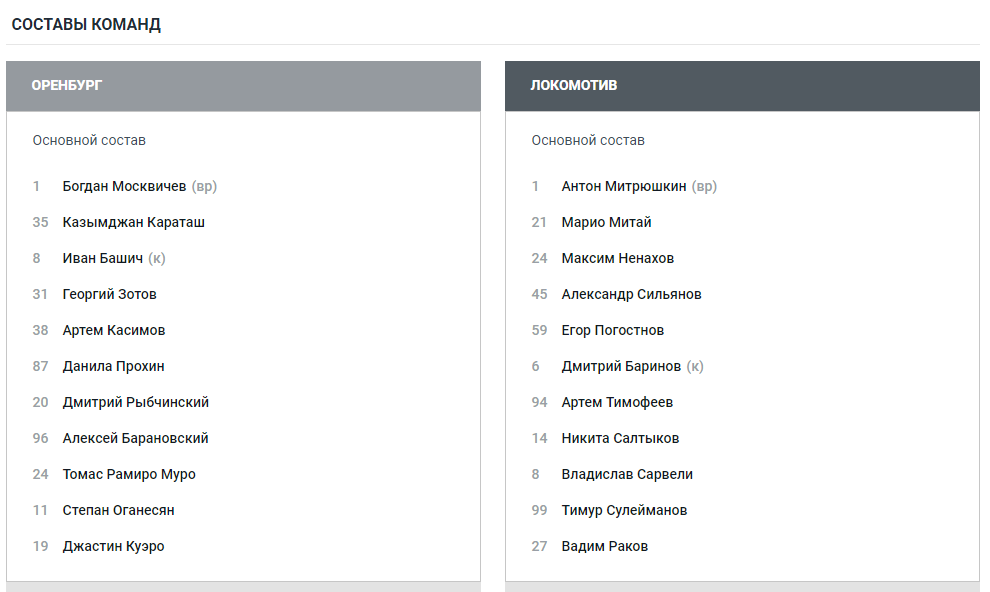Open Тимур Сулейманов player page
Viewport: 990px width, 592px height.
pos(624,510)
